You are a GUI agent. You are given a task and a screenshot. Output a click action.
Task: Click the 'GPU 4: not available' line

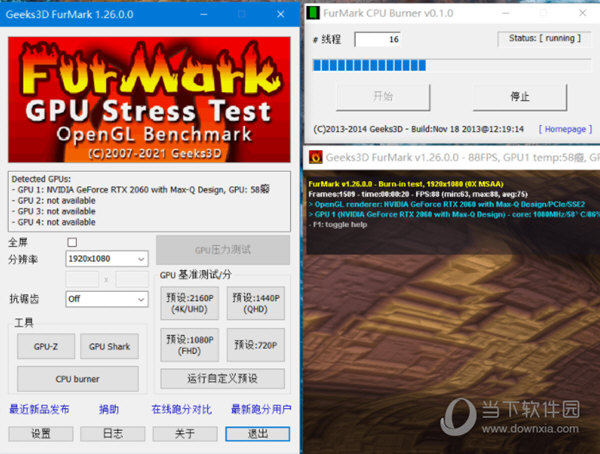coord(54,222)
